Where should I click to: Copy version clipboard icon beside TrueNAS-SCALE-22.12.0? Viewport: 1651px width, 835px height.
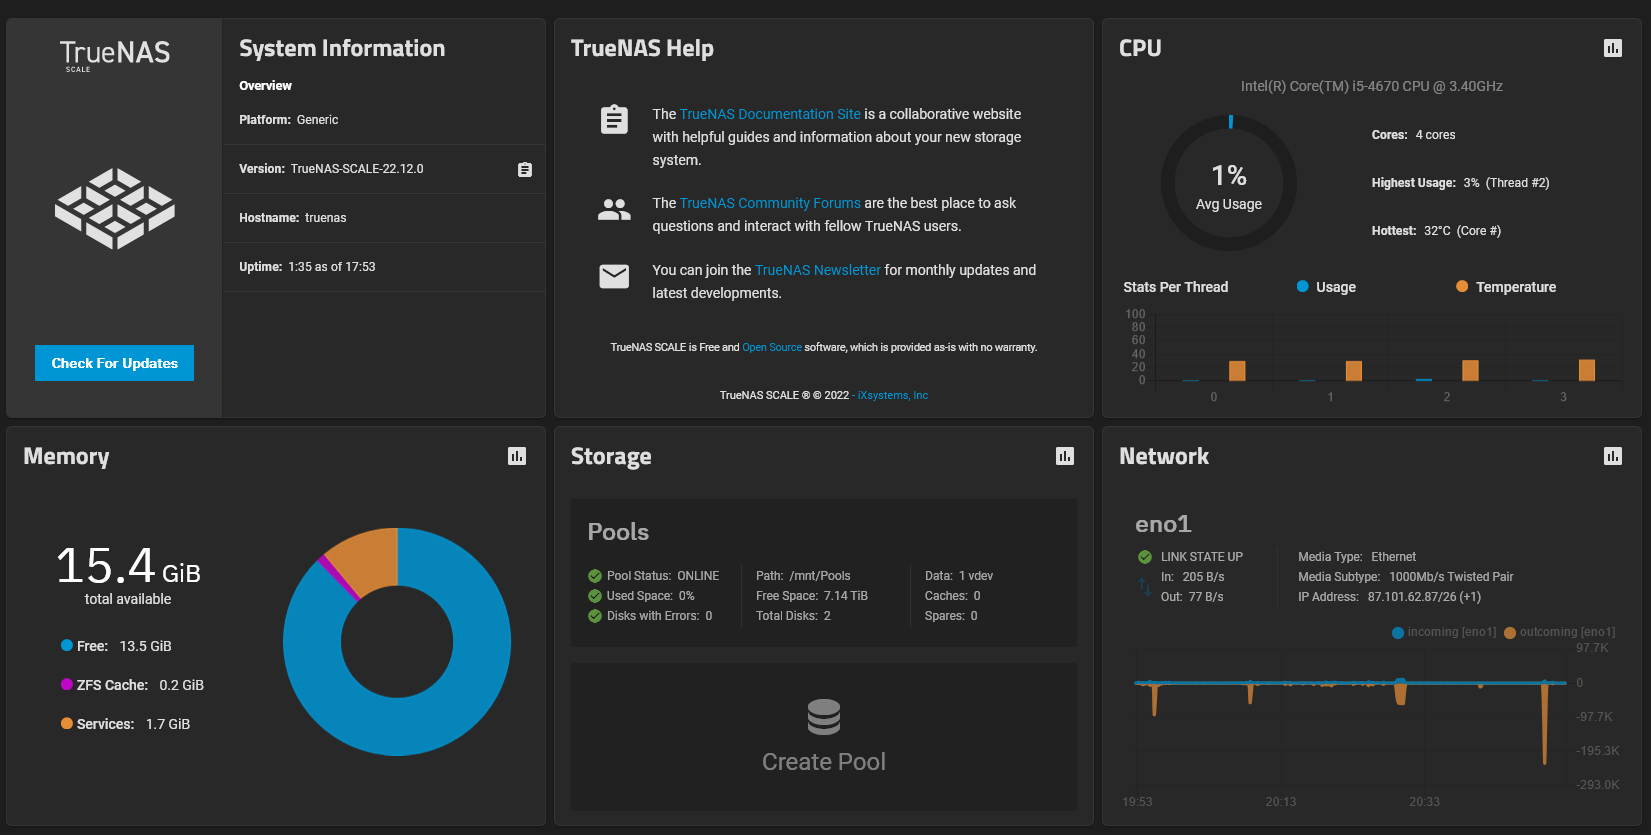(x=525, y=169)
